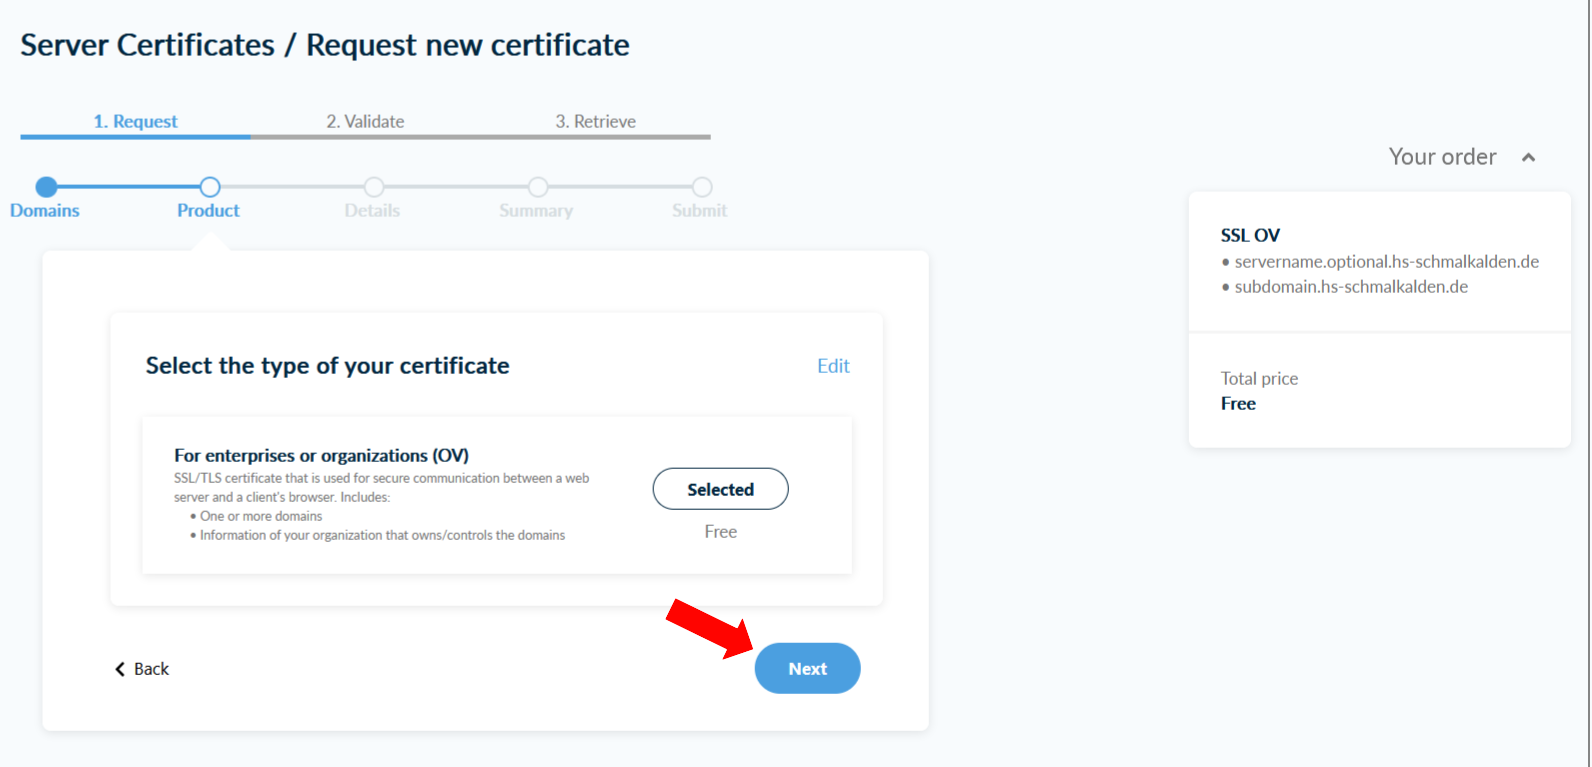Click the Edit link for certificate type
Image resolution: width=1592 pixels, height=767 pixels.
tap(833, 366)
